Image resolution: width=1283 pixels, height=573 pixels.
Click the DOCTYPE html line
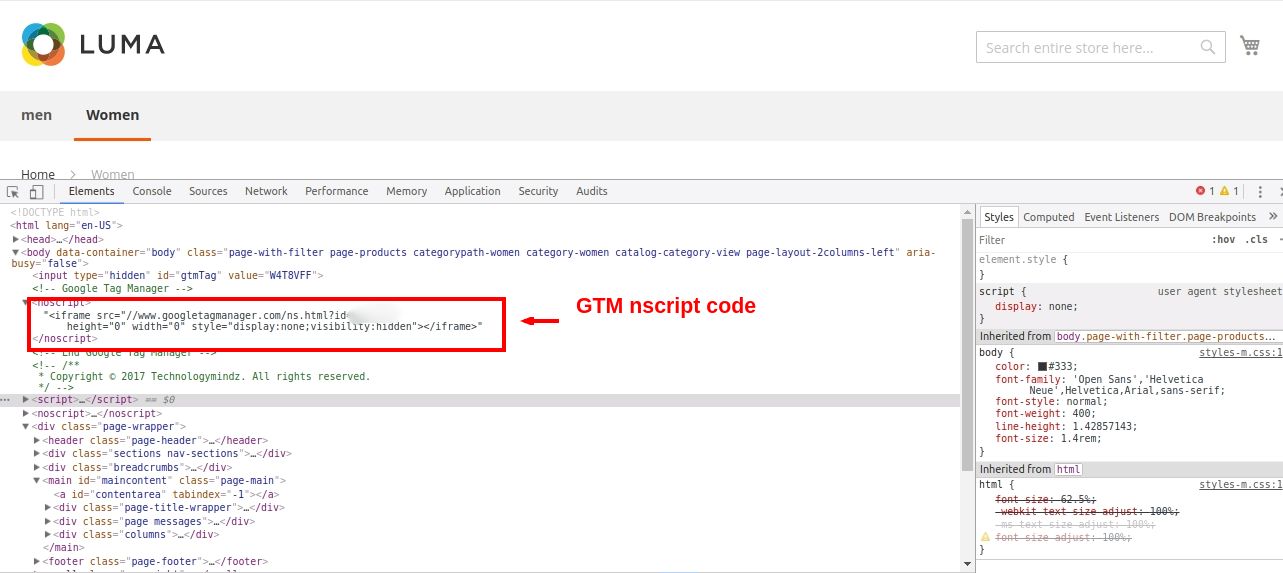[55, 212]
